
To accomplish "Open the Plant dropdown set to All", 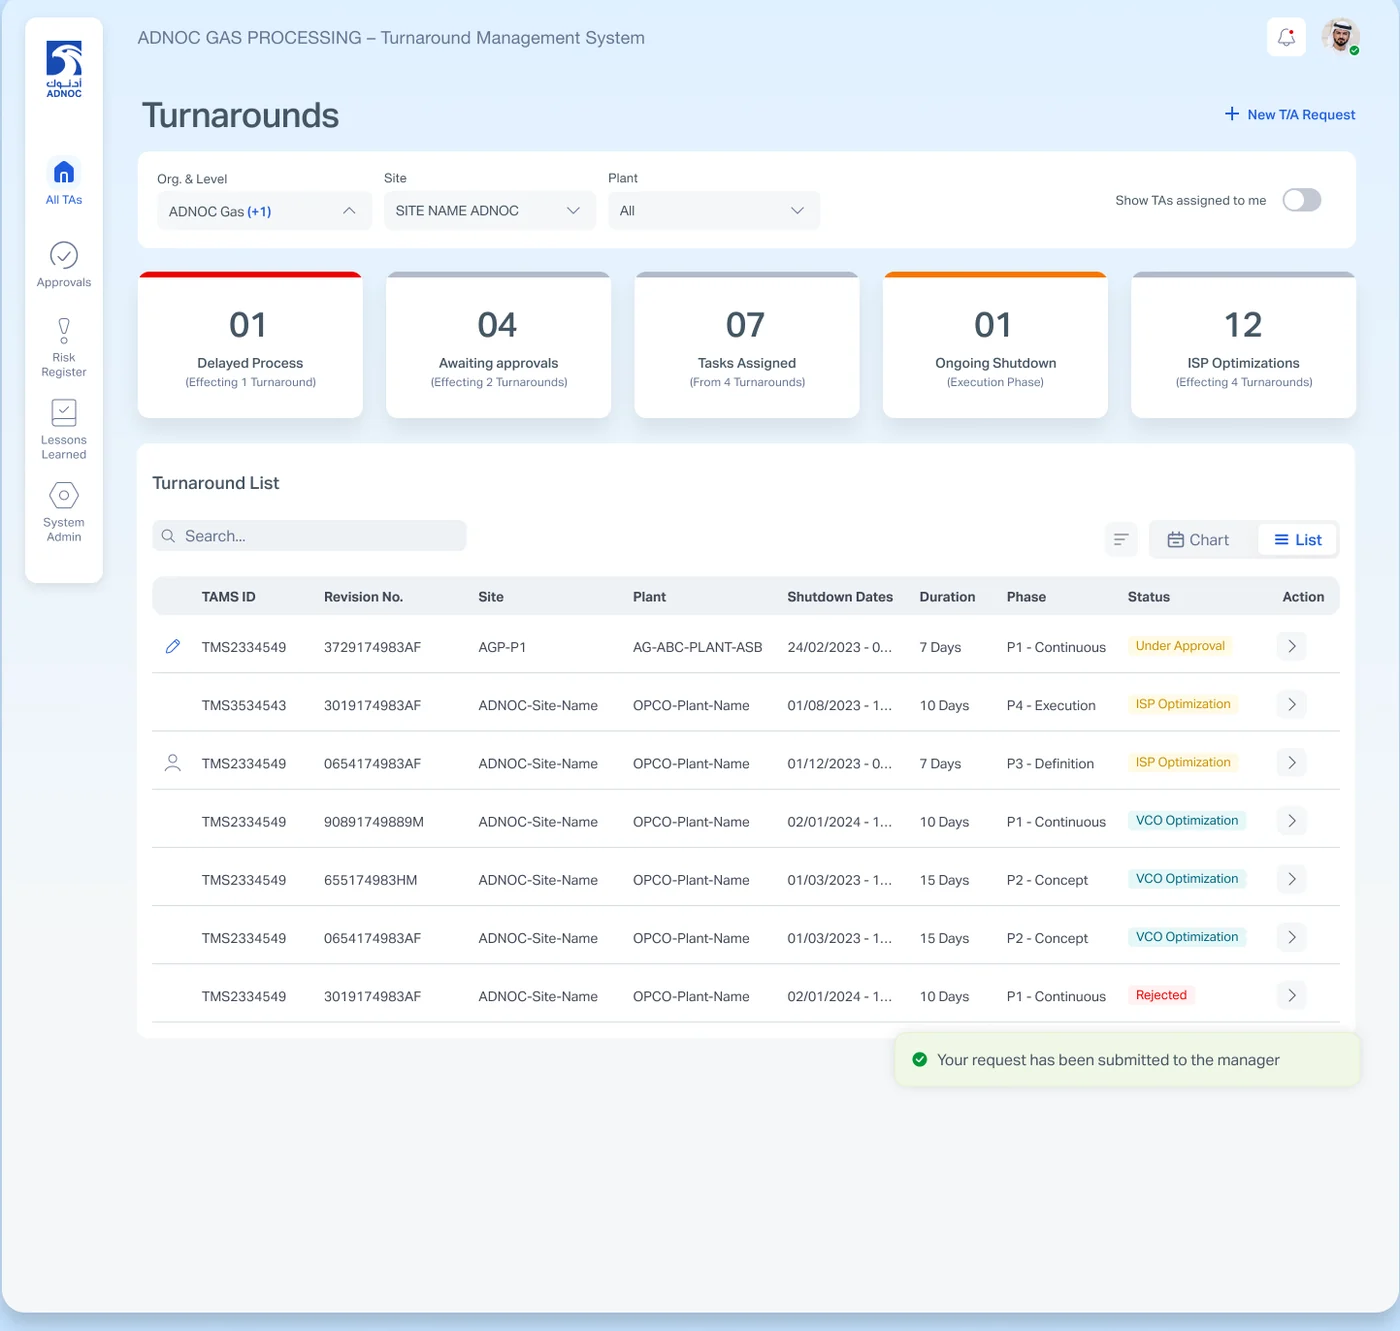I will (714, 211).
